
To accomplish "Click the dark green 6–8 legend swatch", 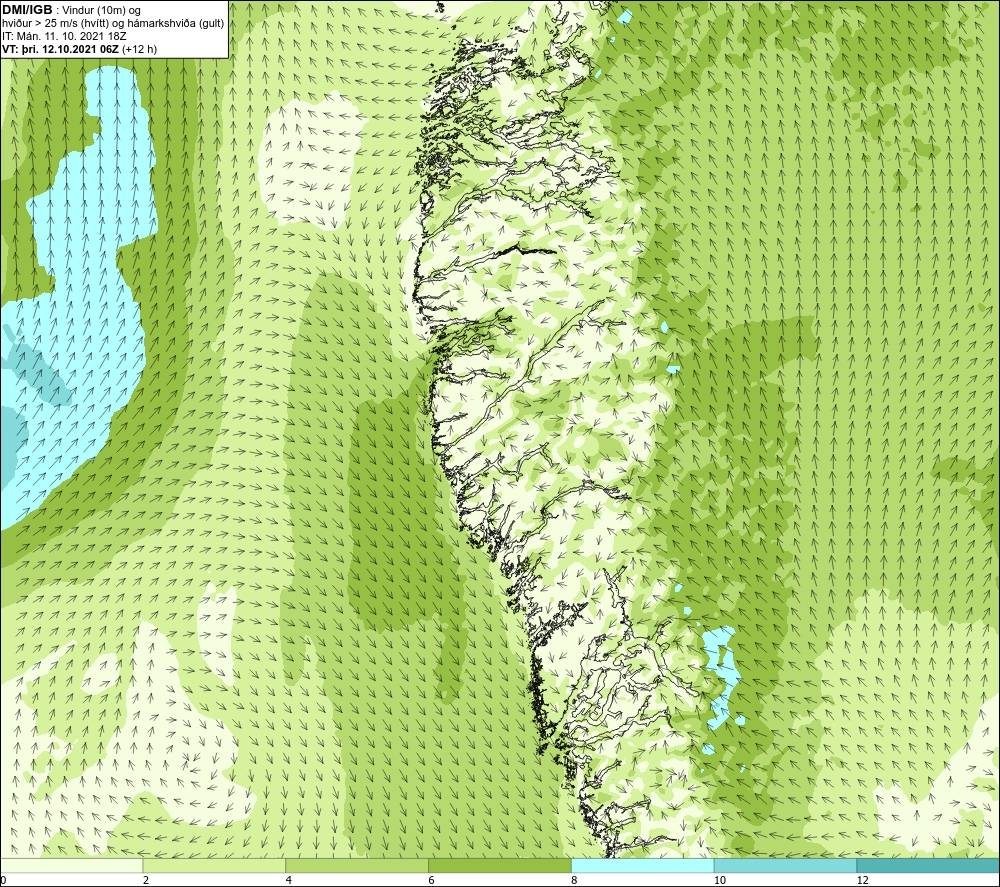I will click(500, 865).
